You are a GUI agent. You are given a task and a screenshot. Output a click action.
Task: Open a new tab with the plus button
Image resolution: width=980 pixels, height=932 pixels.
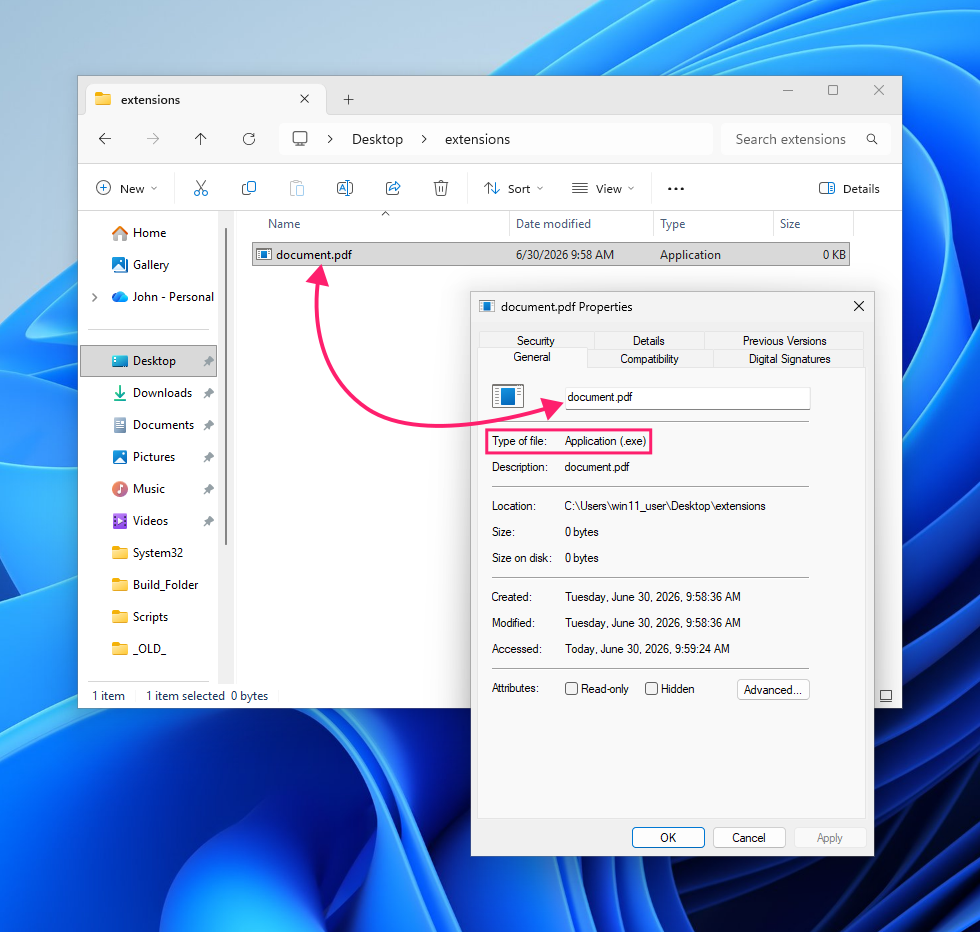click(x=349, y=99)
